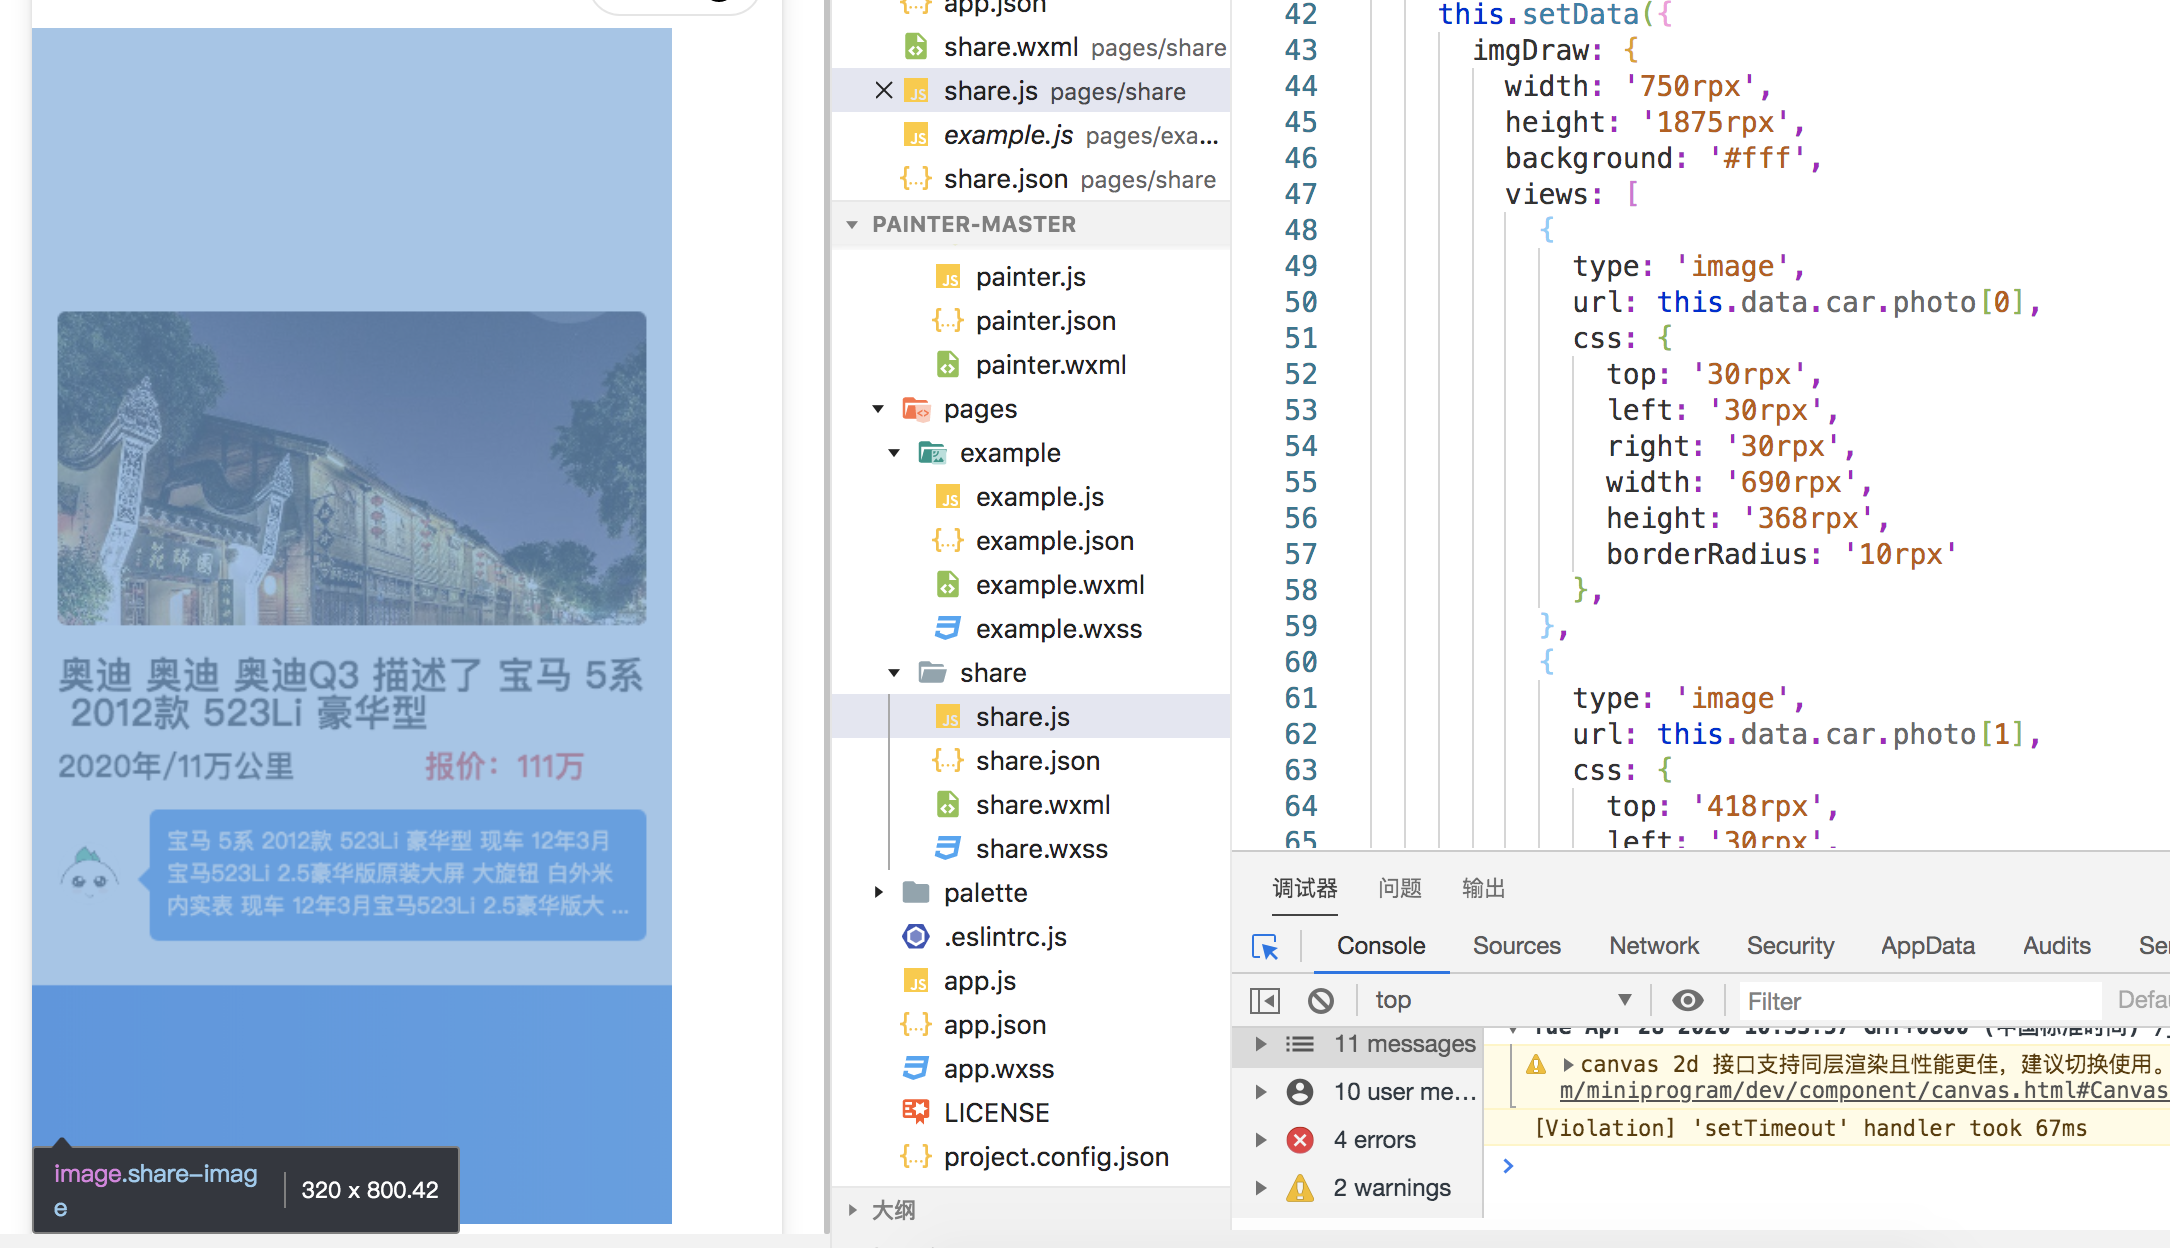
Task: Click the user icon beside 10 user messages
Action: (1300, 1092)
